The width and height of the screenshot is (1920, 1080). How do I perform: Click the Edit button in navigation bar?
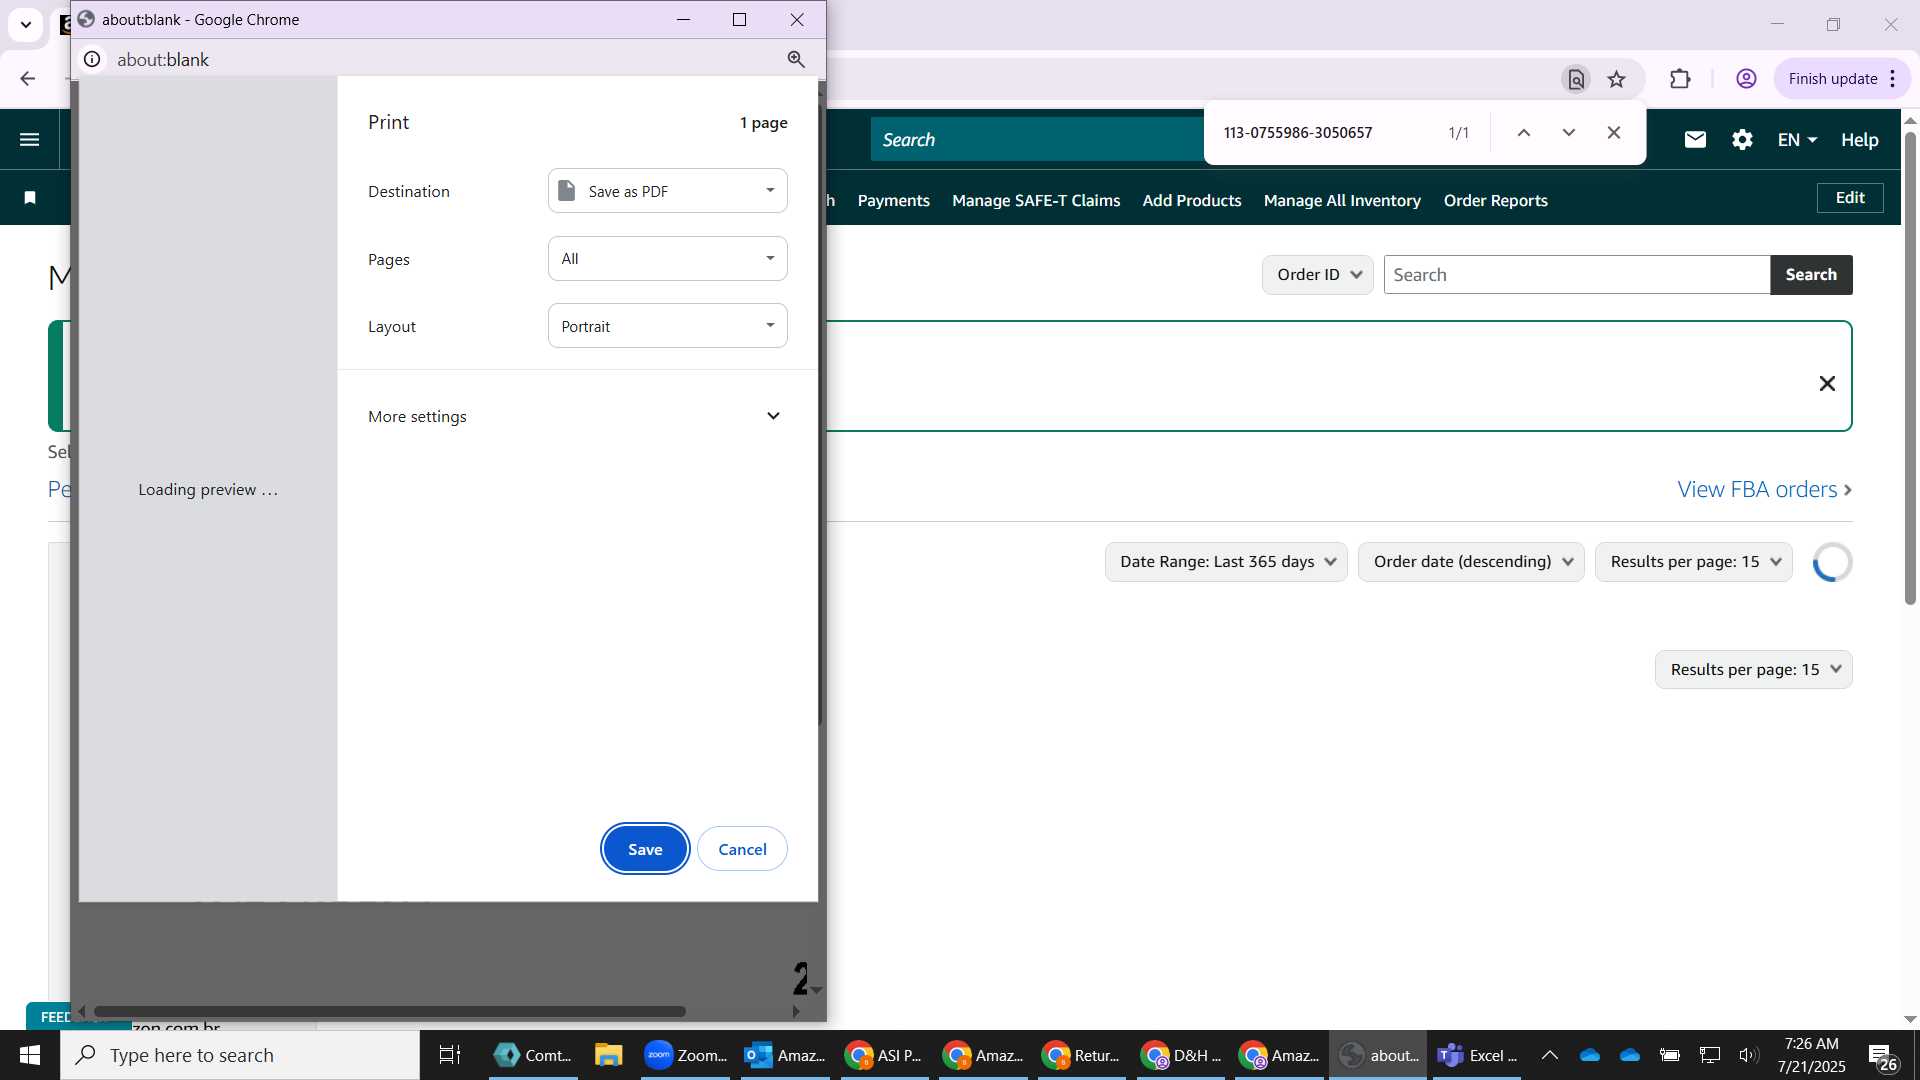(1850, 198)
